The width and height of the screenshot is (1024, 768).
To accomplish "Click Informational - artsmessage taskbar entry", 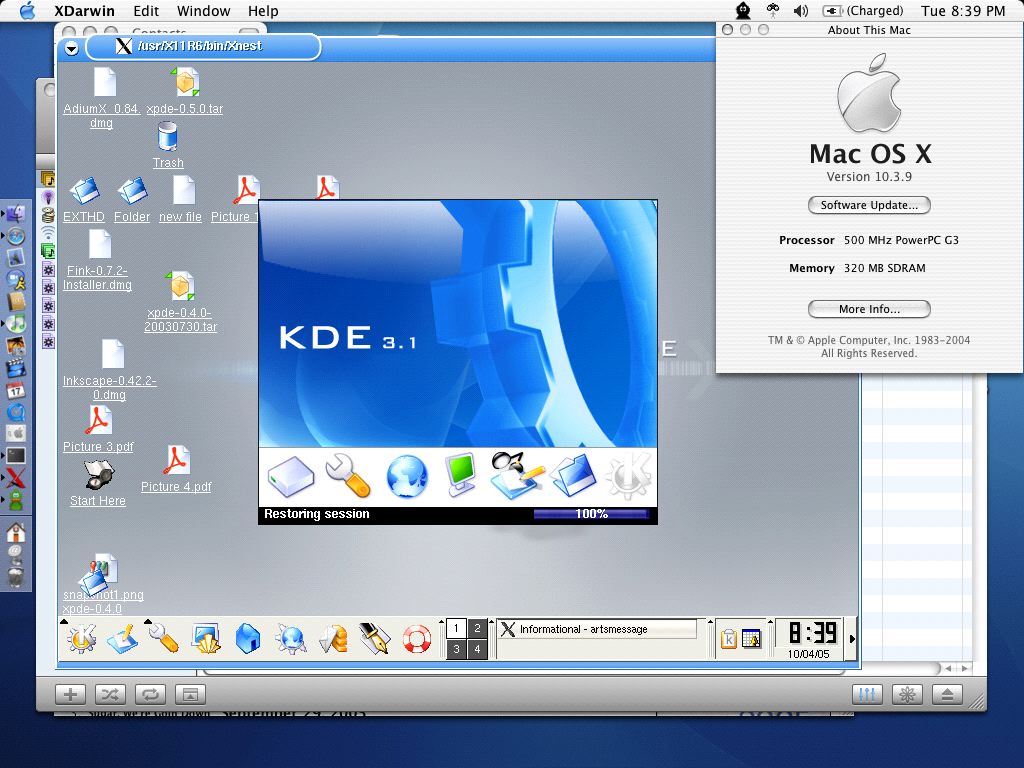I will pos(598,629).
